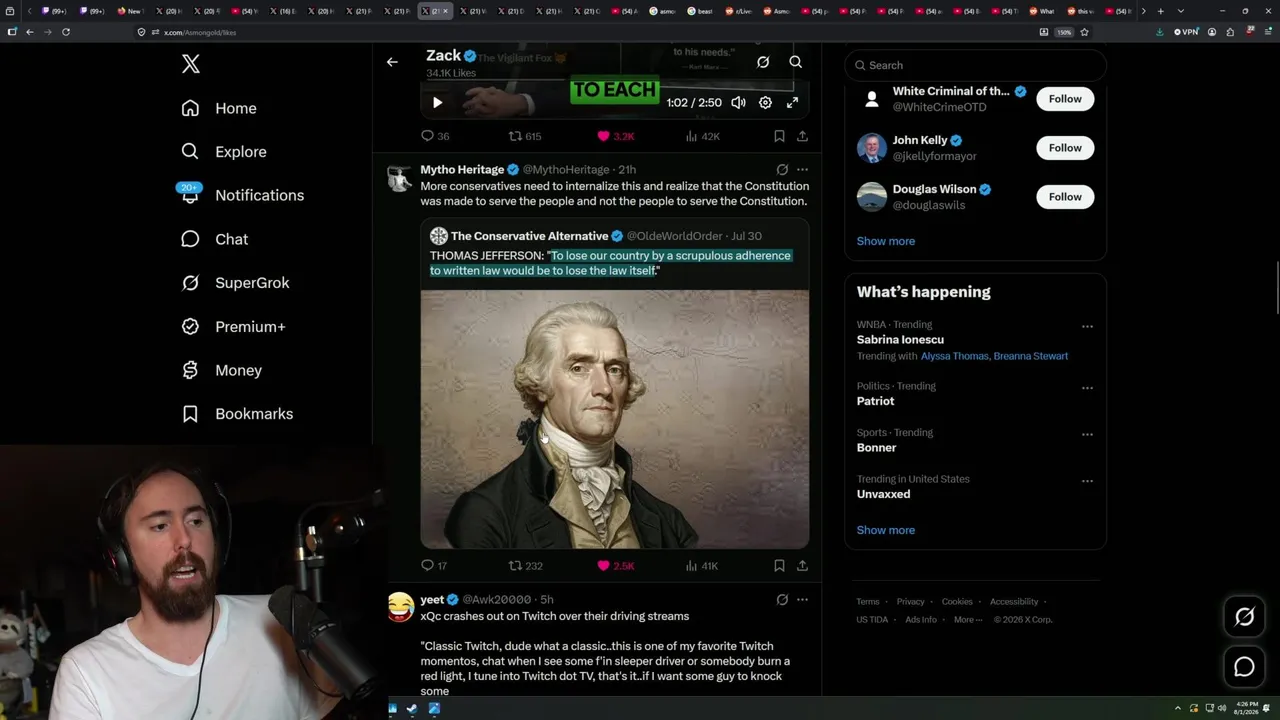Open Mytho Heritage's profile name link
1280x720 pixels.
[x=462, y=170]
